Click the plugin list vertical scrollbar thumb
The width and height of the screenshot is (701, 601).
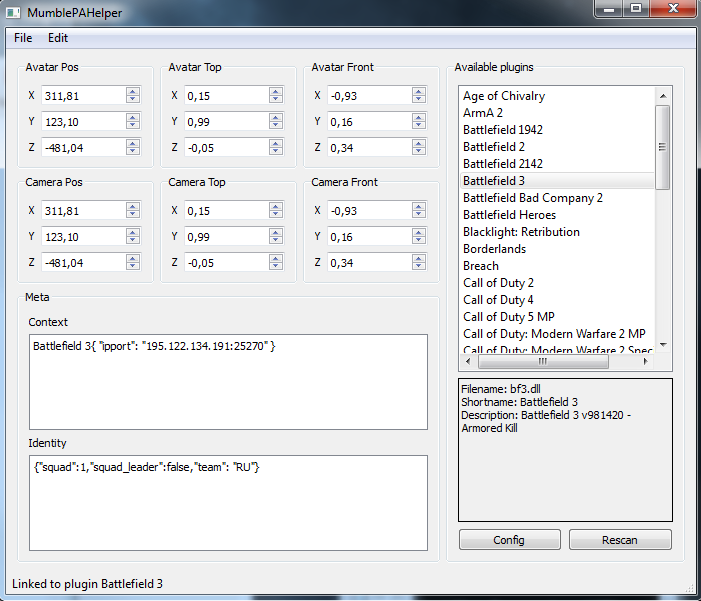(663, 147)
